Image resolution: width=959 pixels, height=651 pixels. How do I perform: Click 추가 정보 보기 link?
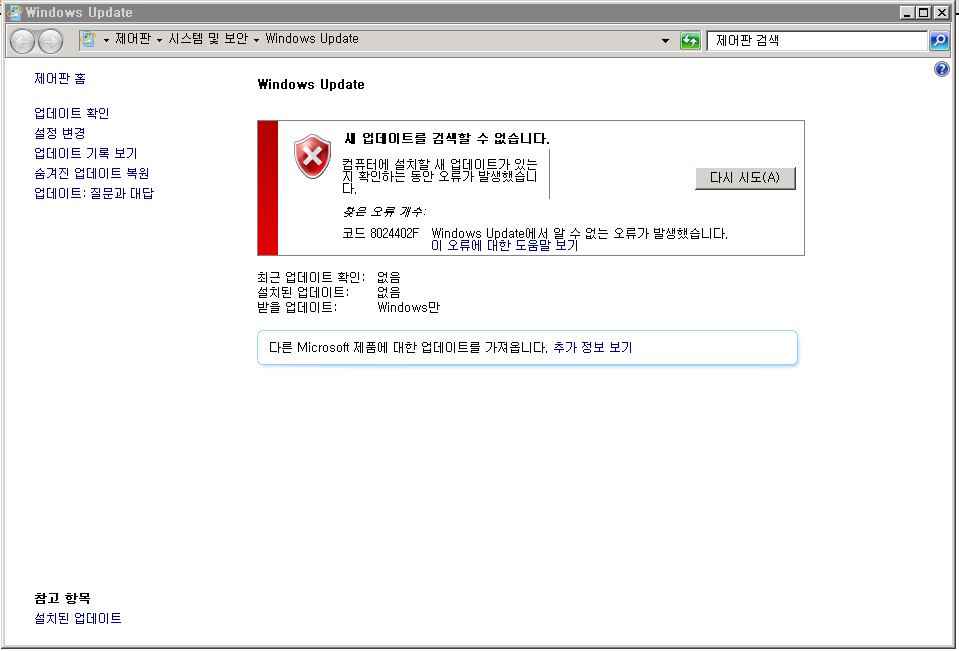click(593, 348)
